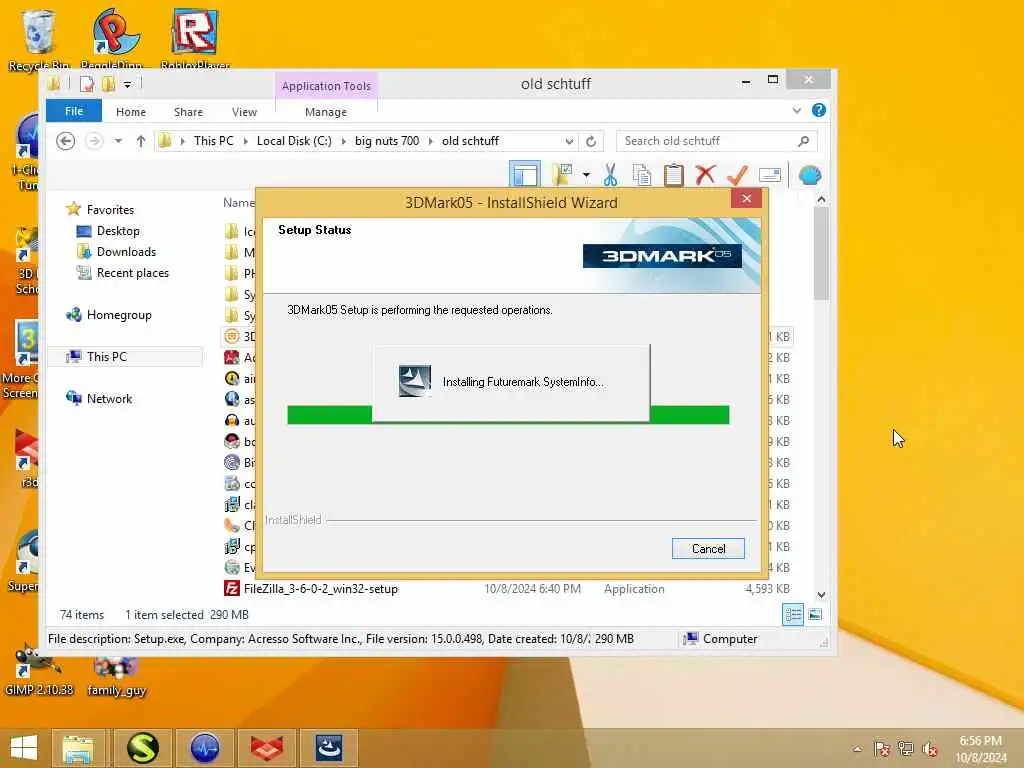
Task: Click the muted volume tray icon
Action: point(930,749)
